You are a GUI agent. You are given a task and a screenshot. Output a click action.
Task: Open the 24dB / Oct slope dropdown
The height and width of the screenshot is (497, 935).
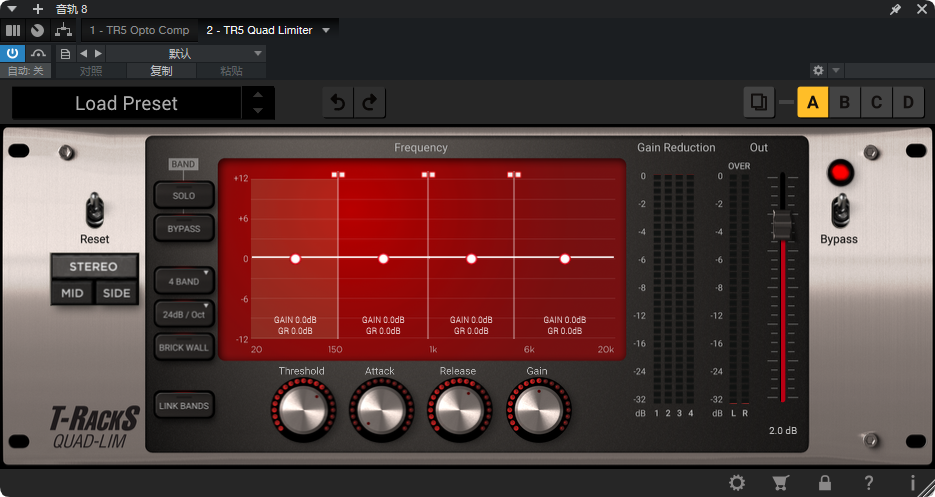coord(184,314)
